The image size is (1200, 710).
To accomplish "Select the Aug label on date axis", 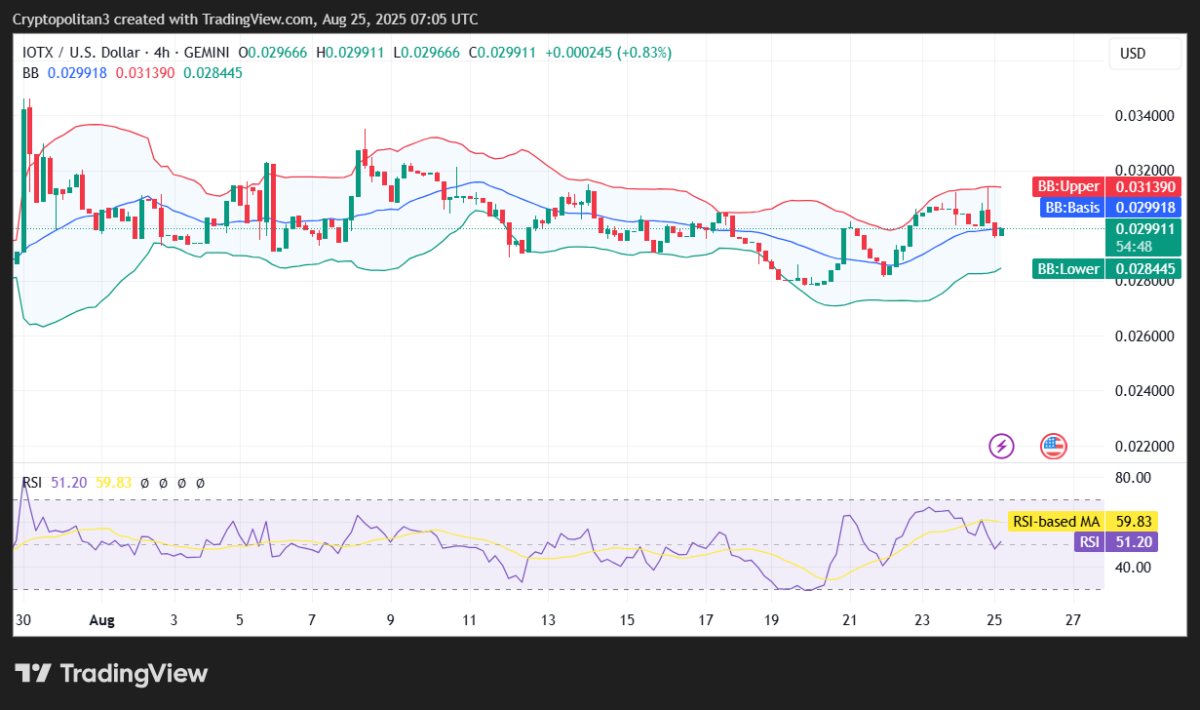I will coord(101,620).
